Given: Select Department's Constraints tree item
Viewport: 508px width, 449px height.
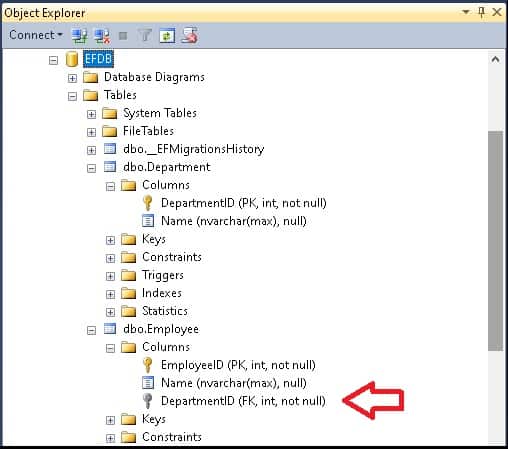Looking at the screenshot, I should [172, 257].
